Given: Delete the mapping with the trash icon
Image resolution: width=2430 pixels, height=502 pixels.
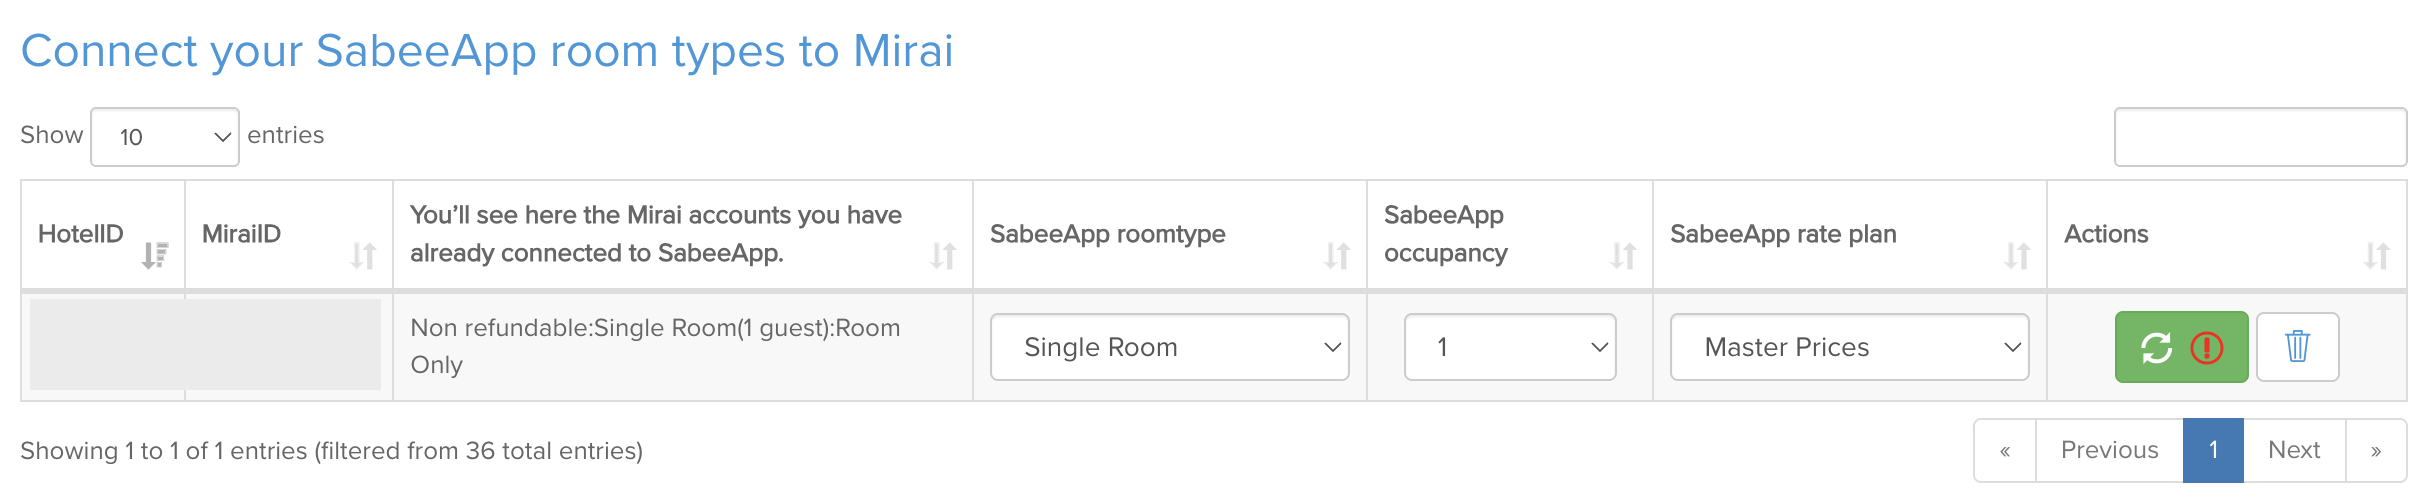Looking at the screenshot, I should click(x=2297, y=347).
